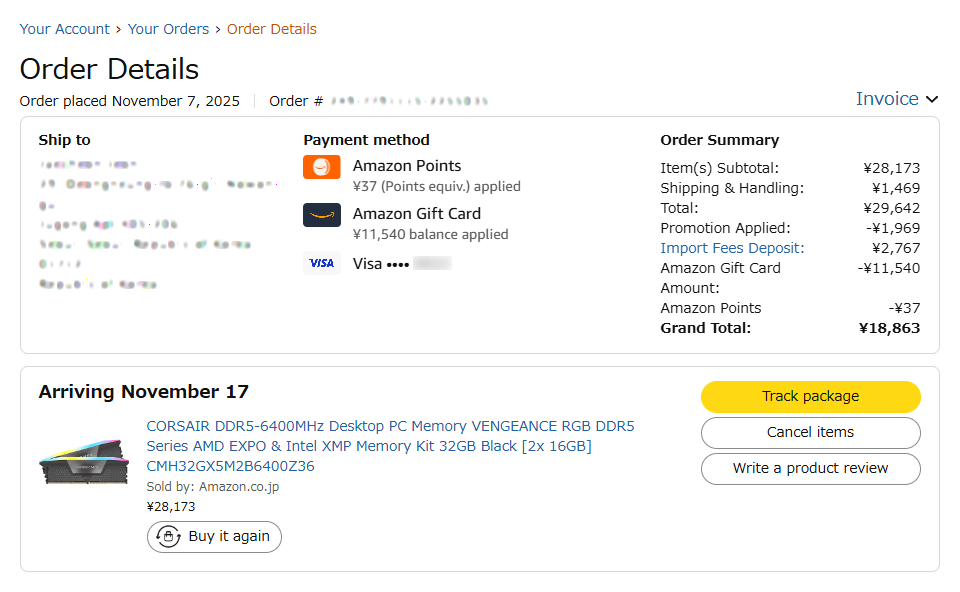Click the Amazon Gift Card payment label
Image resolution: width=960 pixels, height=592 pixels.
click(416, 214)
